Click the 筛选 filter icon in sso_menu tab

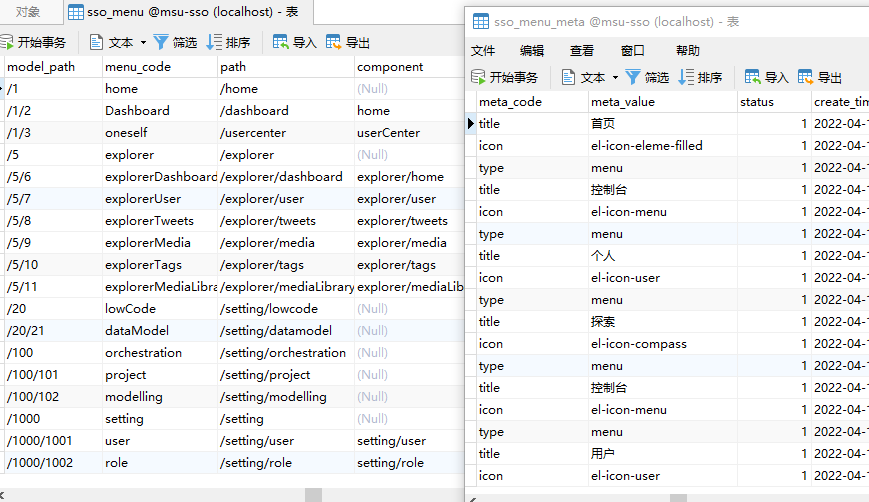click(x=161, y=42)
